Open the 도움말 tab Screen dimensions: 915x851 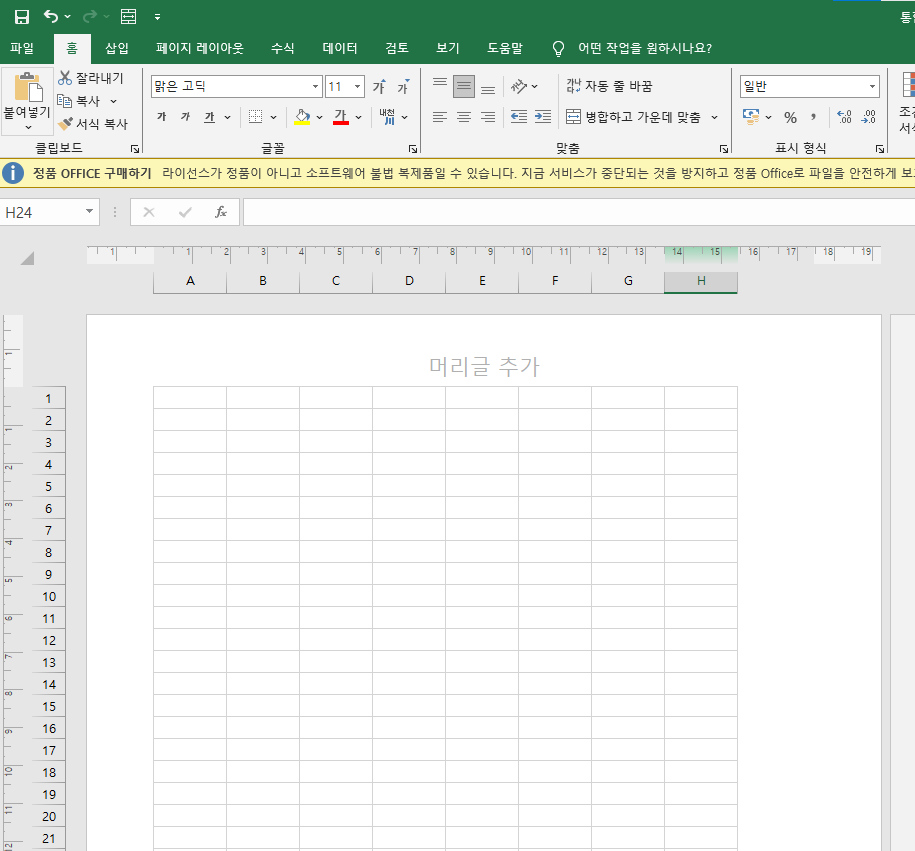[x=505, y=48]
